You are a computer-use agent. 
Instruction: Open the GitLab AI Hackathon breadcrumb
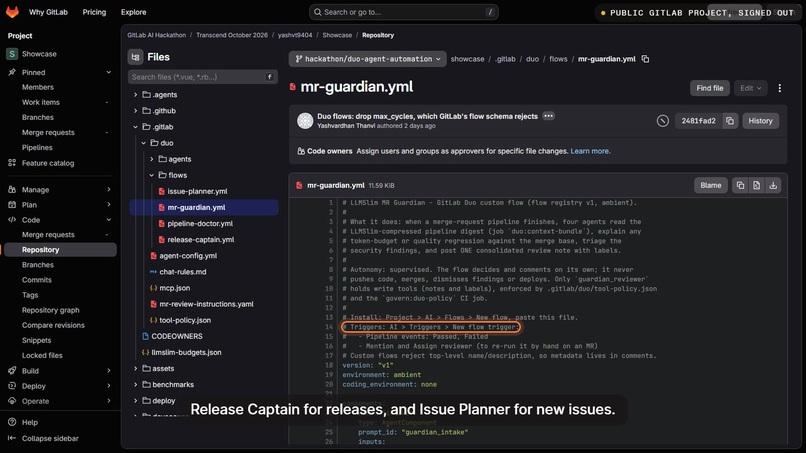(156, 35)
